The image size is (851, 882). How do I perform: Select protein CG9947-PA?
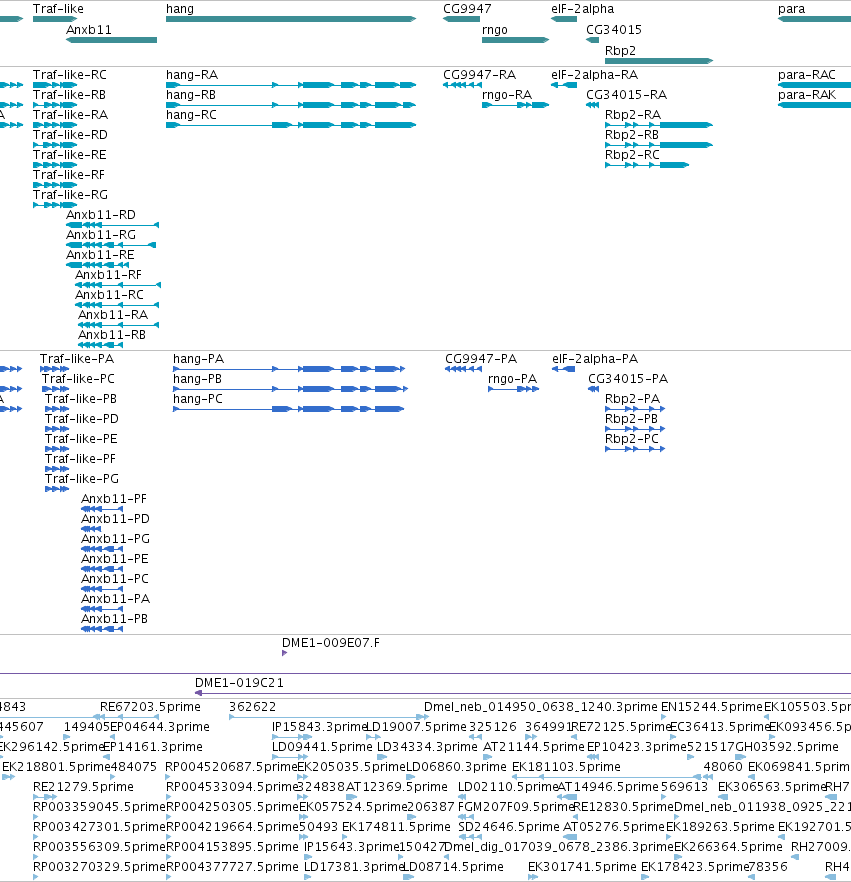481,359
